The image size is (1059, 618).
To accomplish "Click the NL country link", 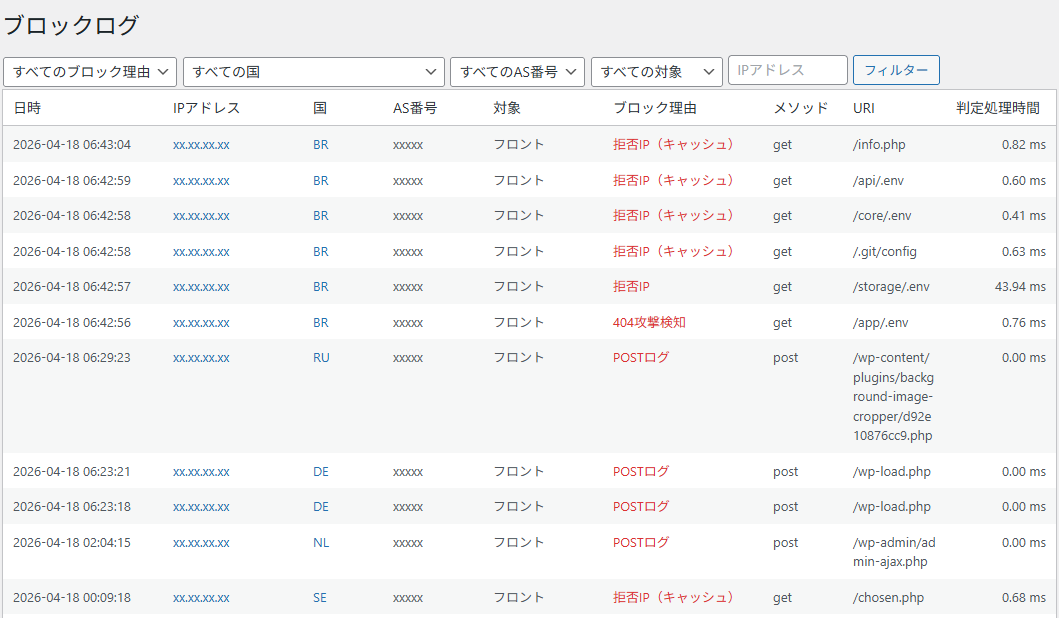I will point(321,542).
